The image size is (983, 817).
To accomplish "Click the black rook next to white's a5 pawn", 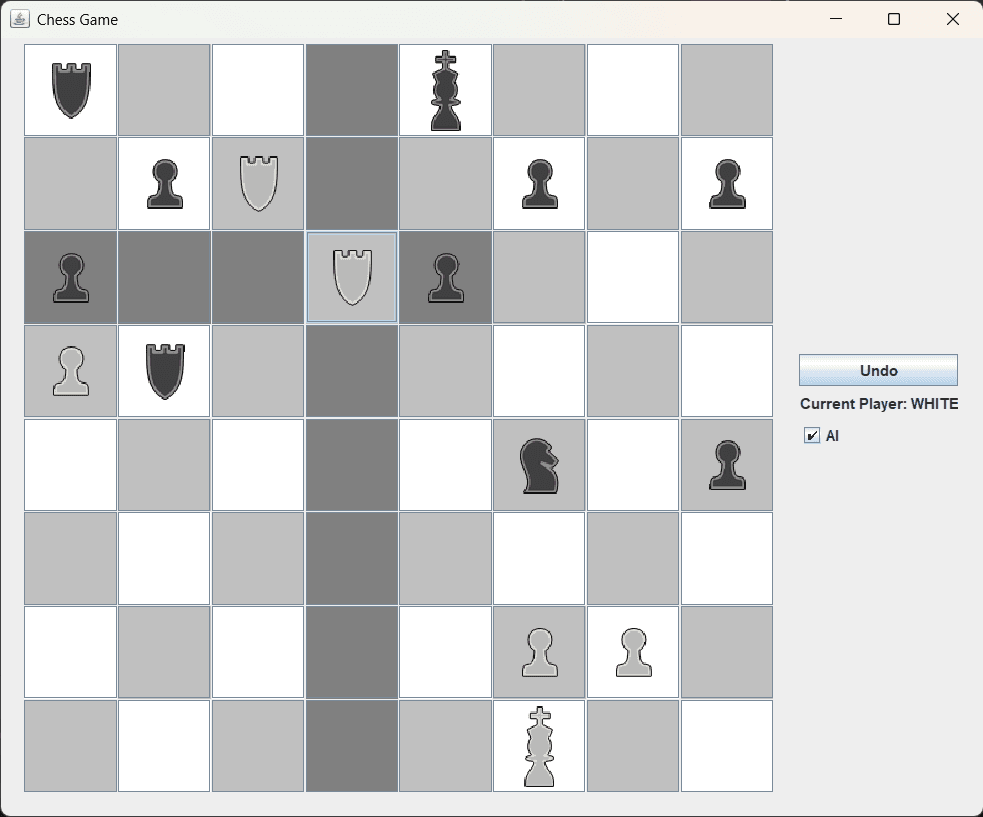I will click(164, 371).
